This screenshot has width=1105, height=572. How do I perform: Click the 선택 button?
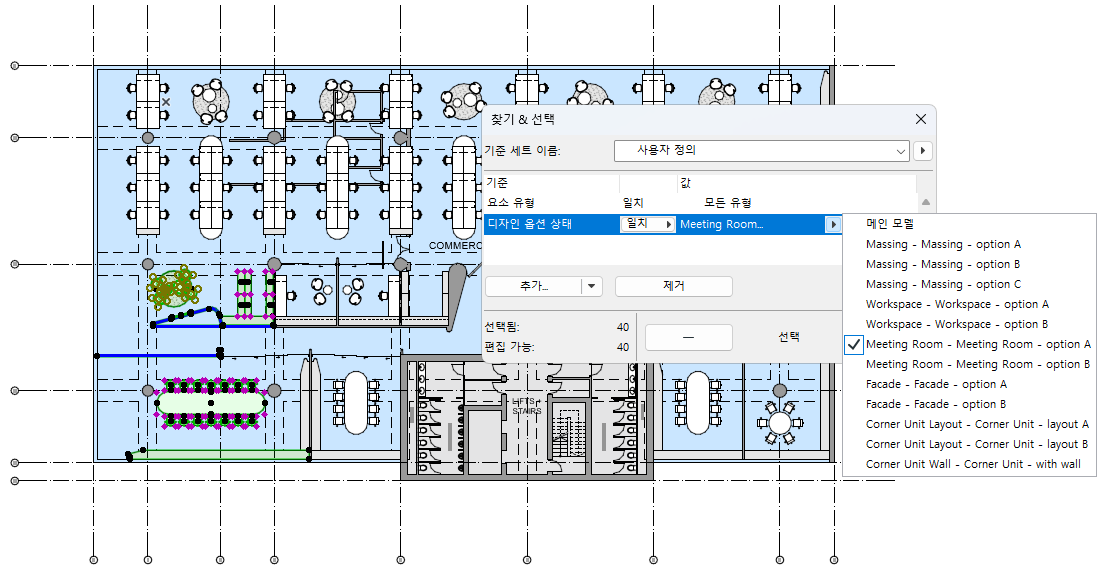789,337
